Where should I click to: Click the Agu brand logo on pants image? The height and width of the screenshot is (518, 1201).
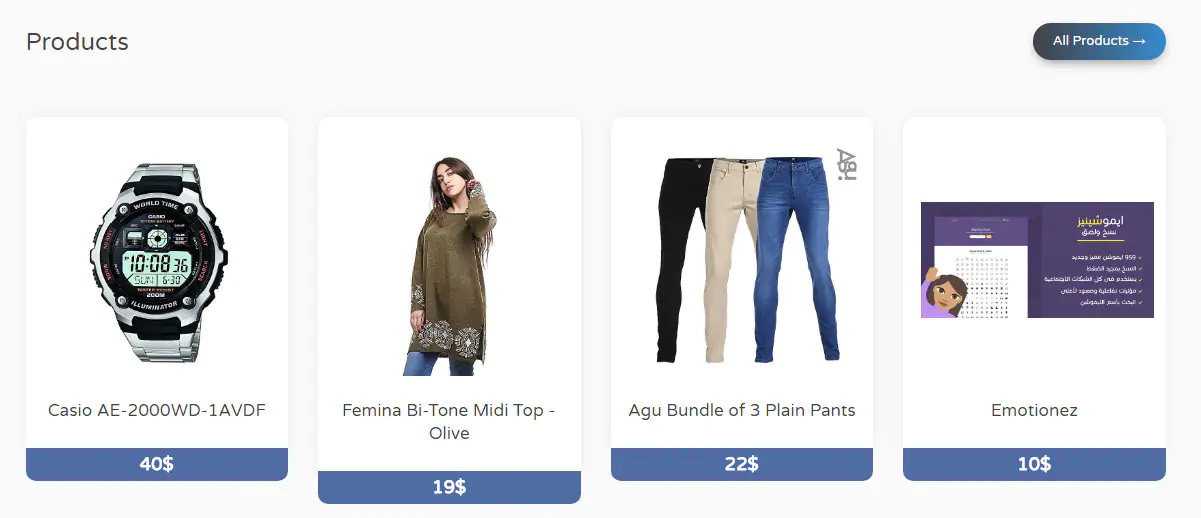pos(847,165)
